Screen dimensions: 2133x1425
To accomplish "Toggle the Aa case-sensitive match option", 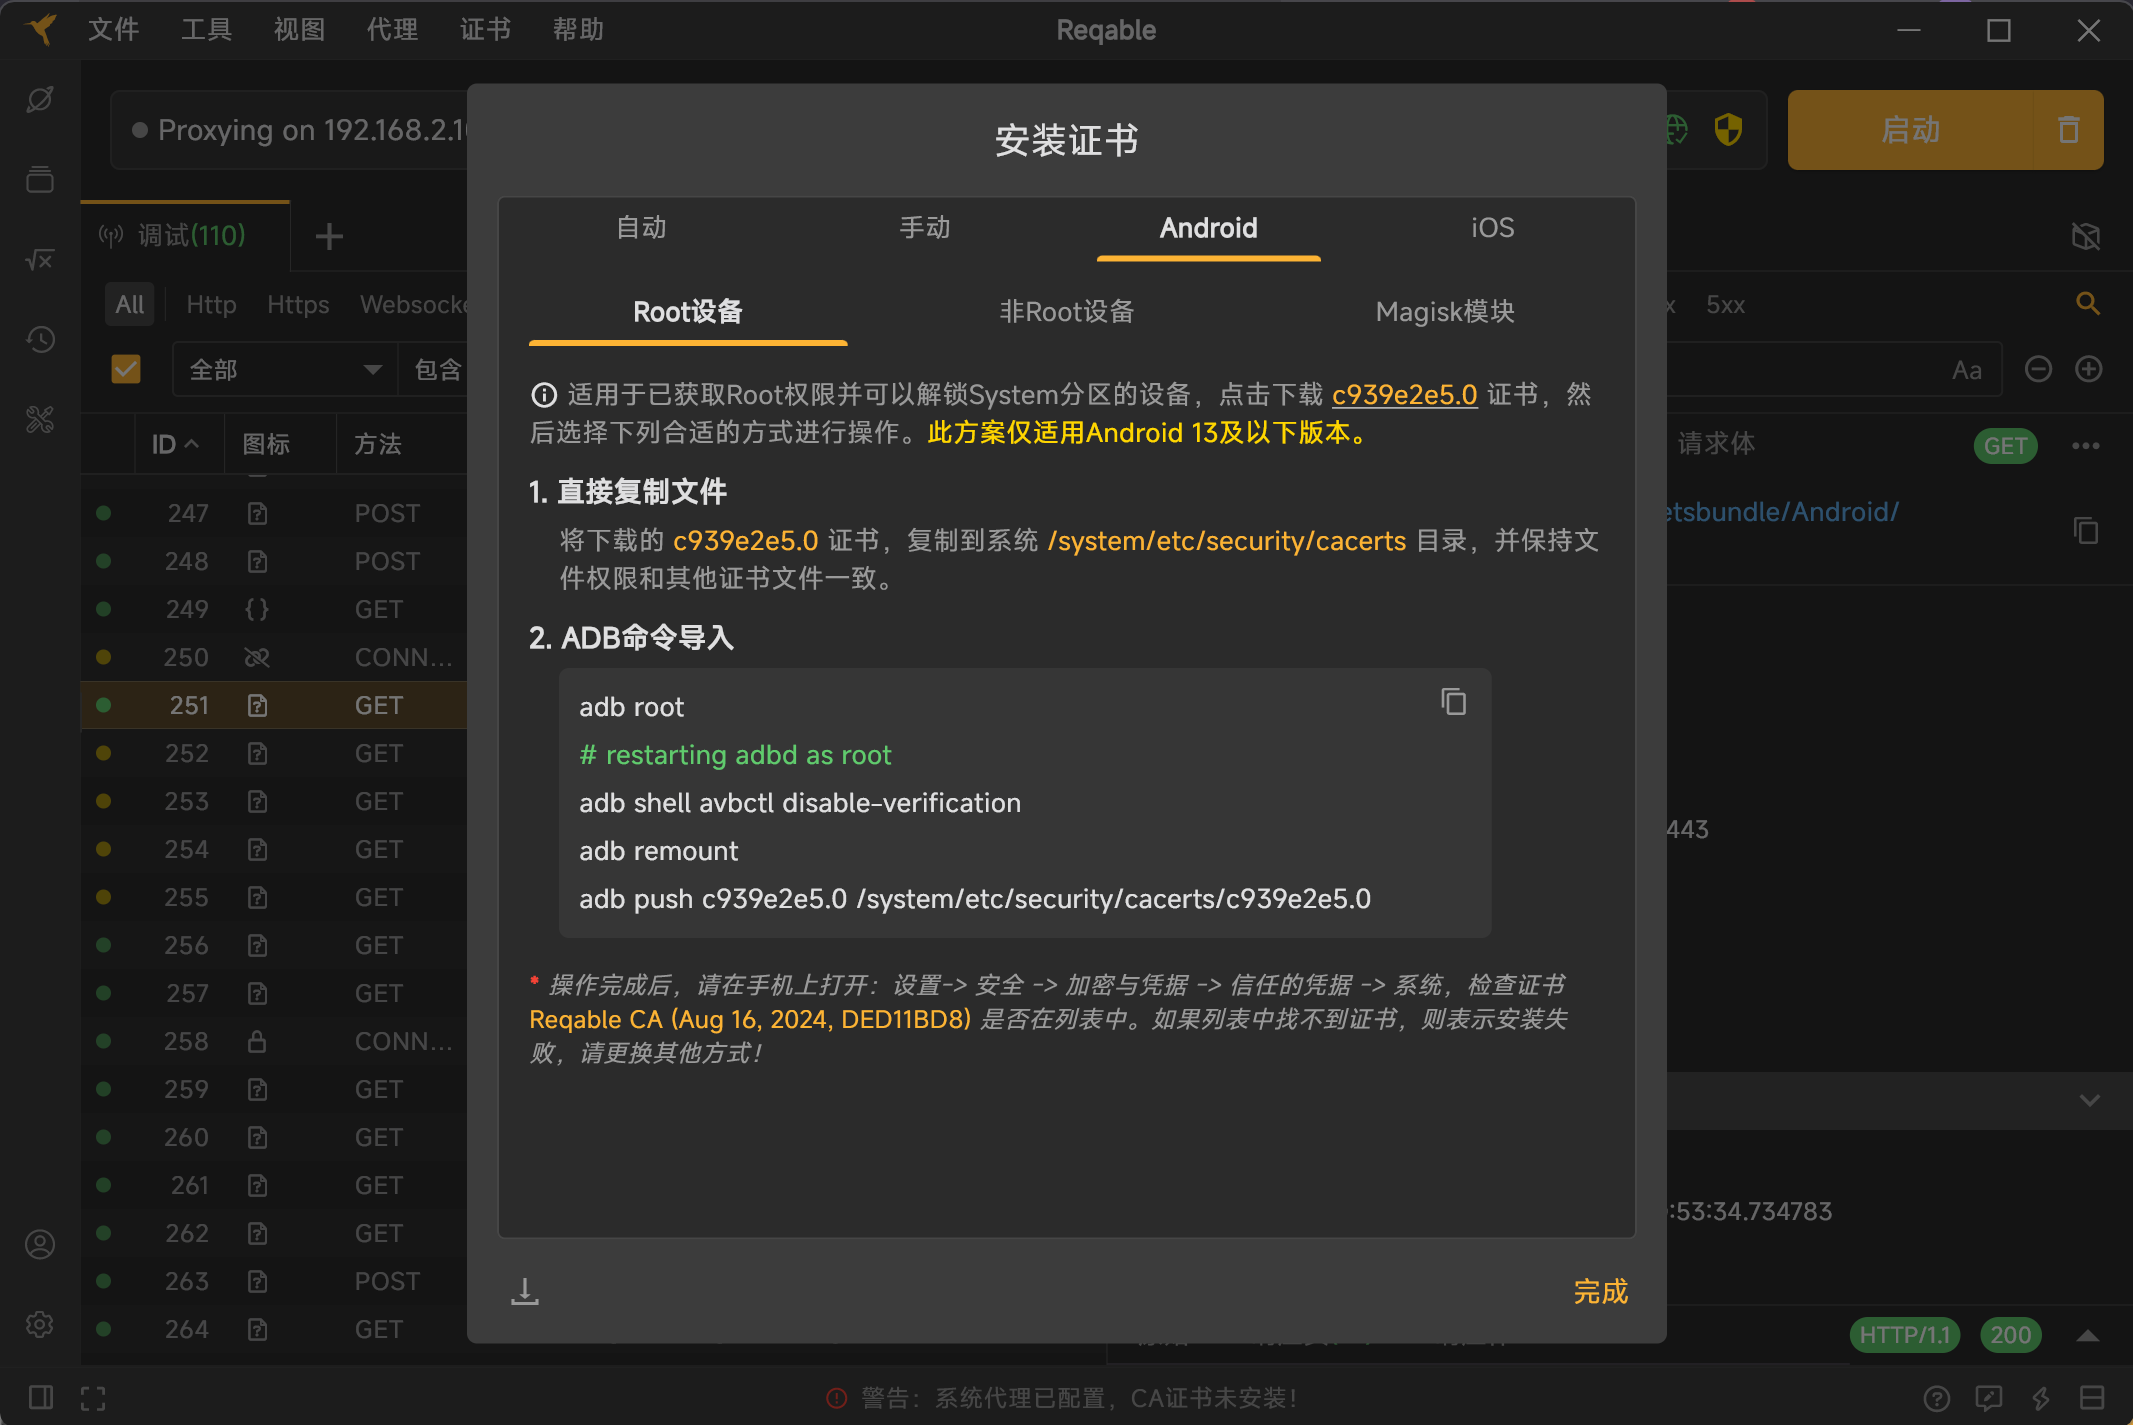I will [1966, 371].
